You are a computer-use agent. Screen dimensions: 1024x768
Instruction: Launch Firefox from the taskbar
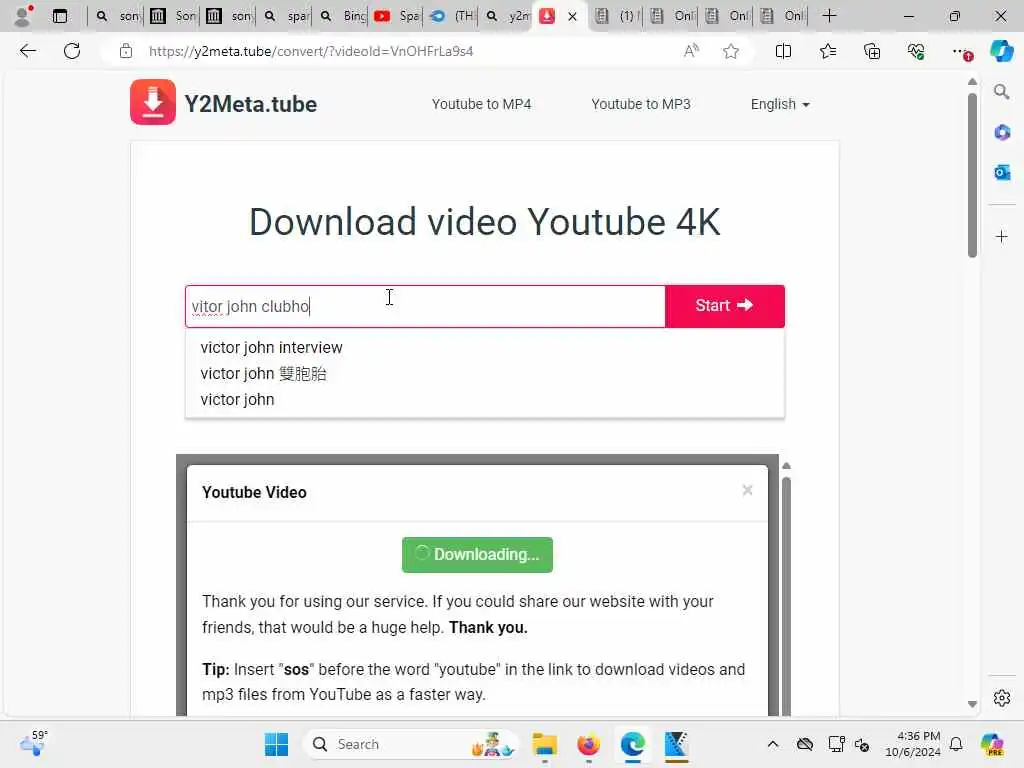[x=588, y=744]
